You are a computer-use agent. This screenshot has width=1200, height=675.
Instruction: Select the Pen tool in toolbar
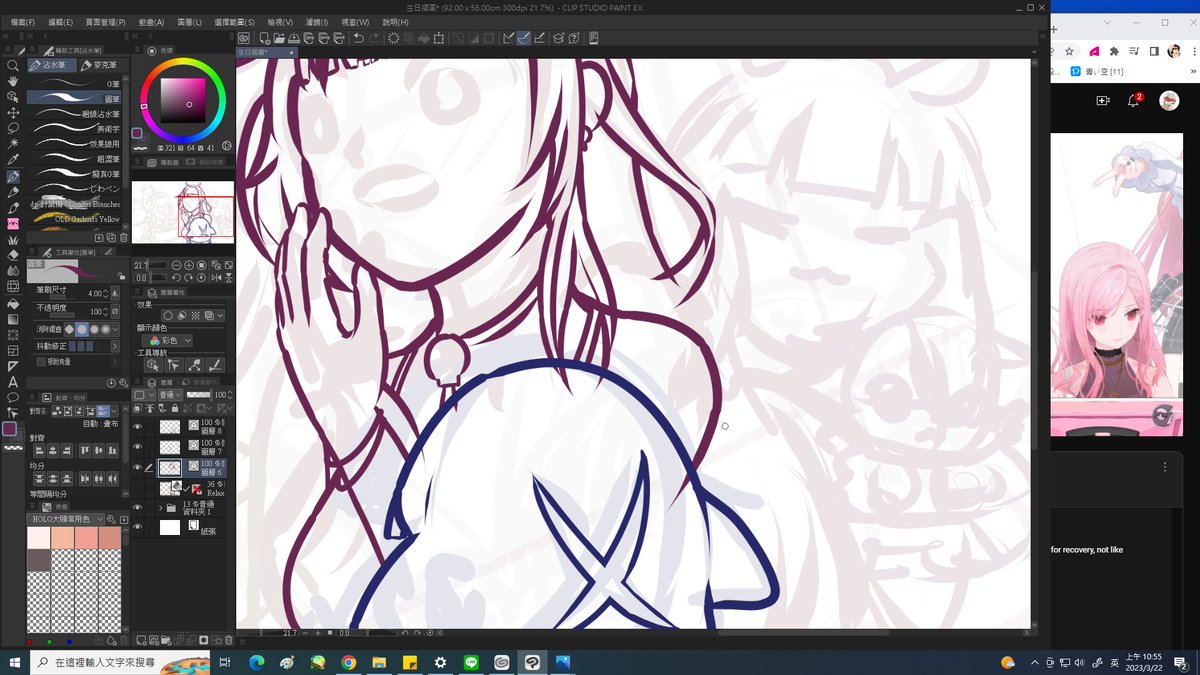[x=13, y=176]
